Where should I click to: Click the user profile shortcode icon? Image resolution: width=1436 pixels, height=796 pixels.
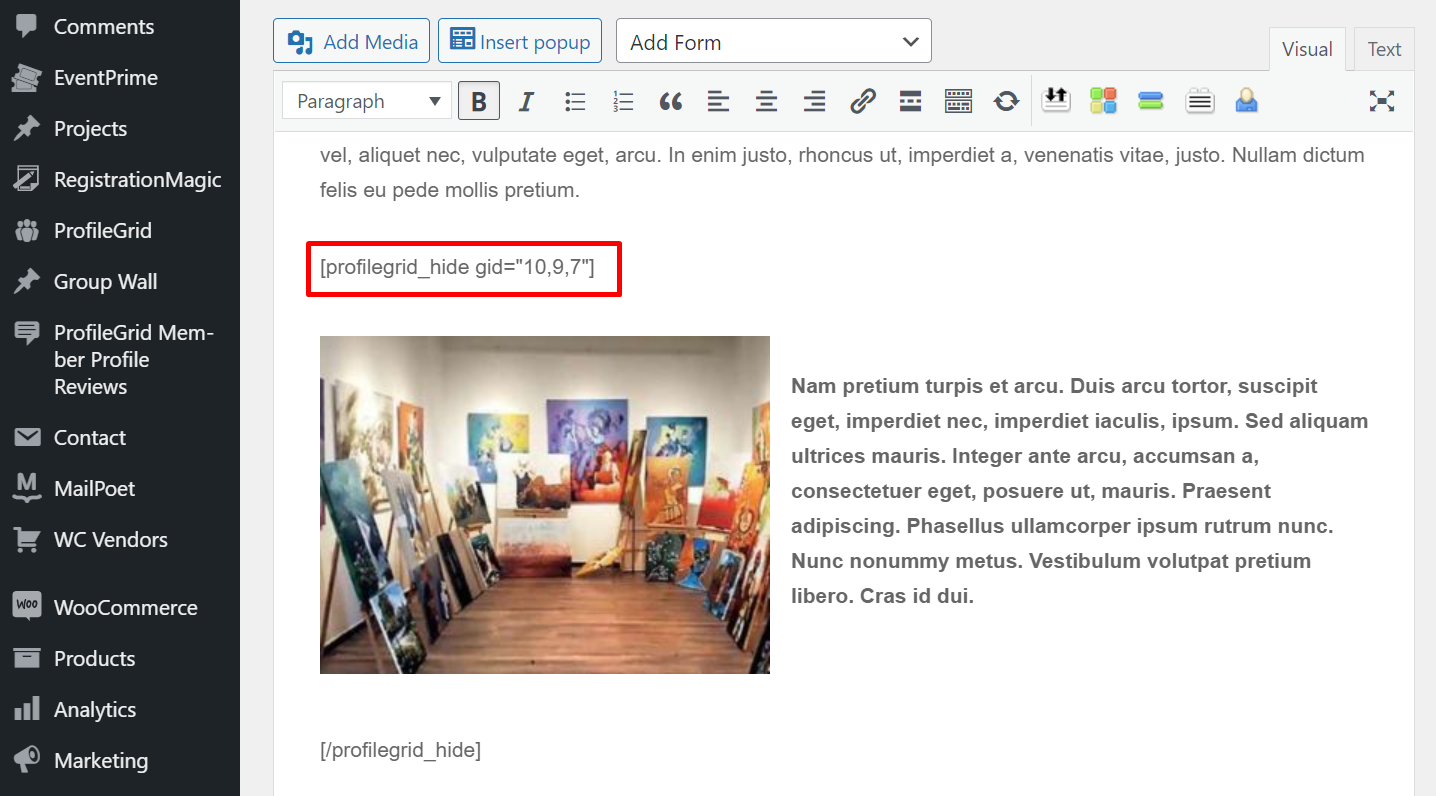[x=1246, y=101]
